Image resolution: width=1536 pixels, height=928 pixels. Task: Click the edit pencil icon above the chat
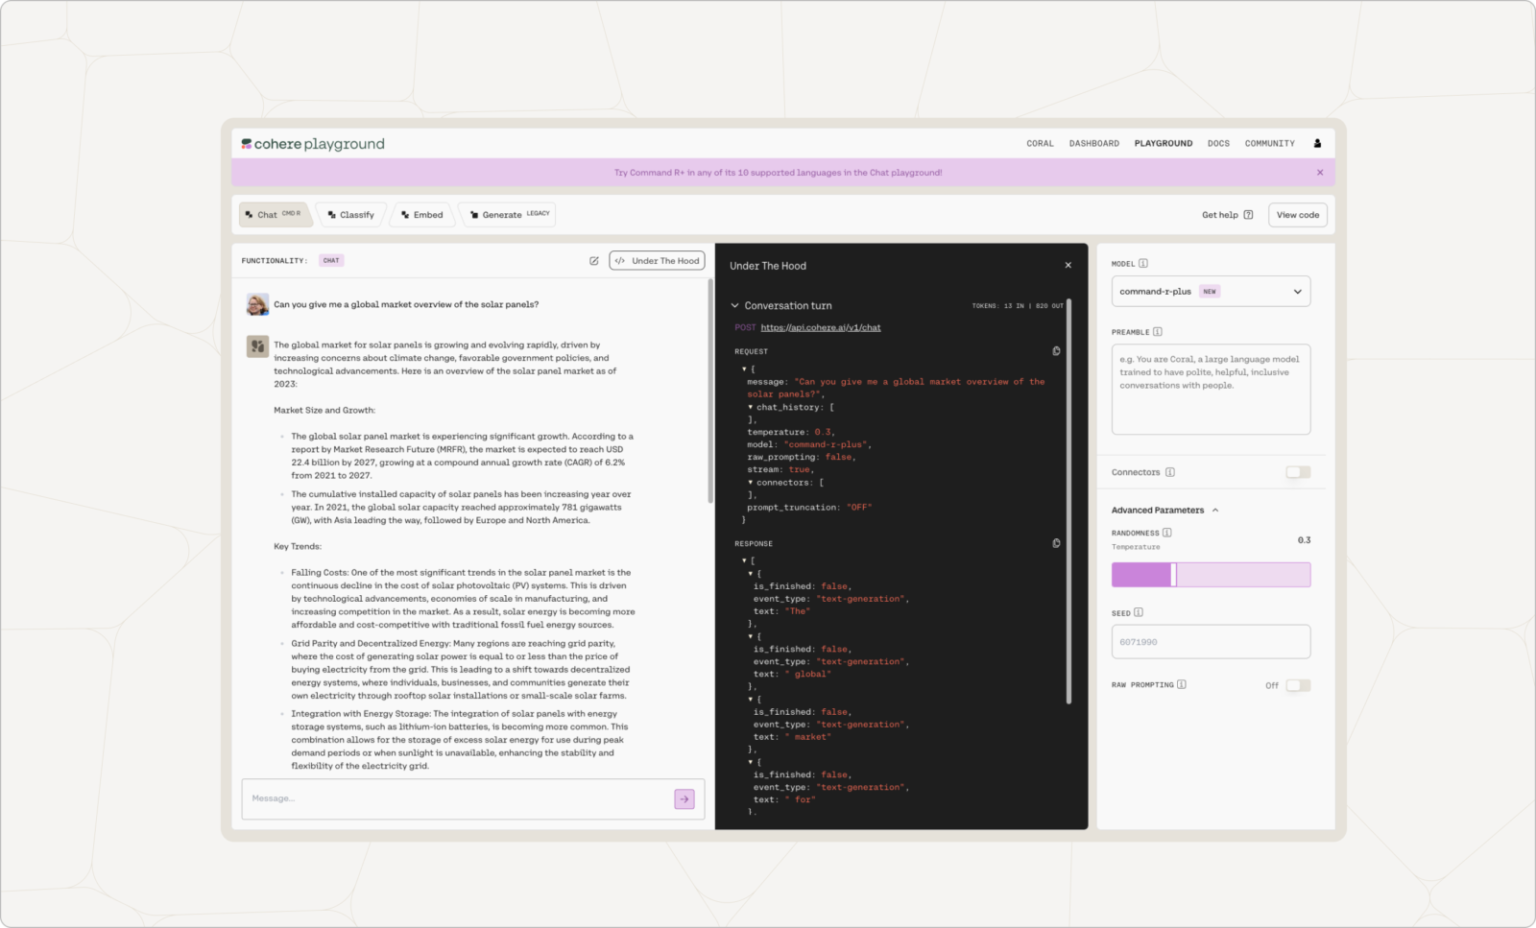[x=594, y=260]
